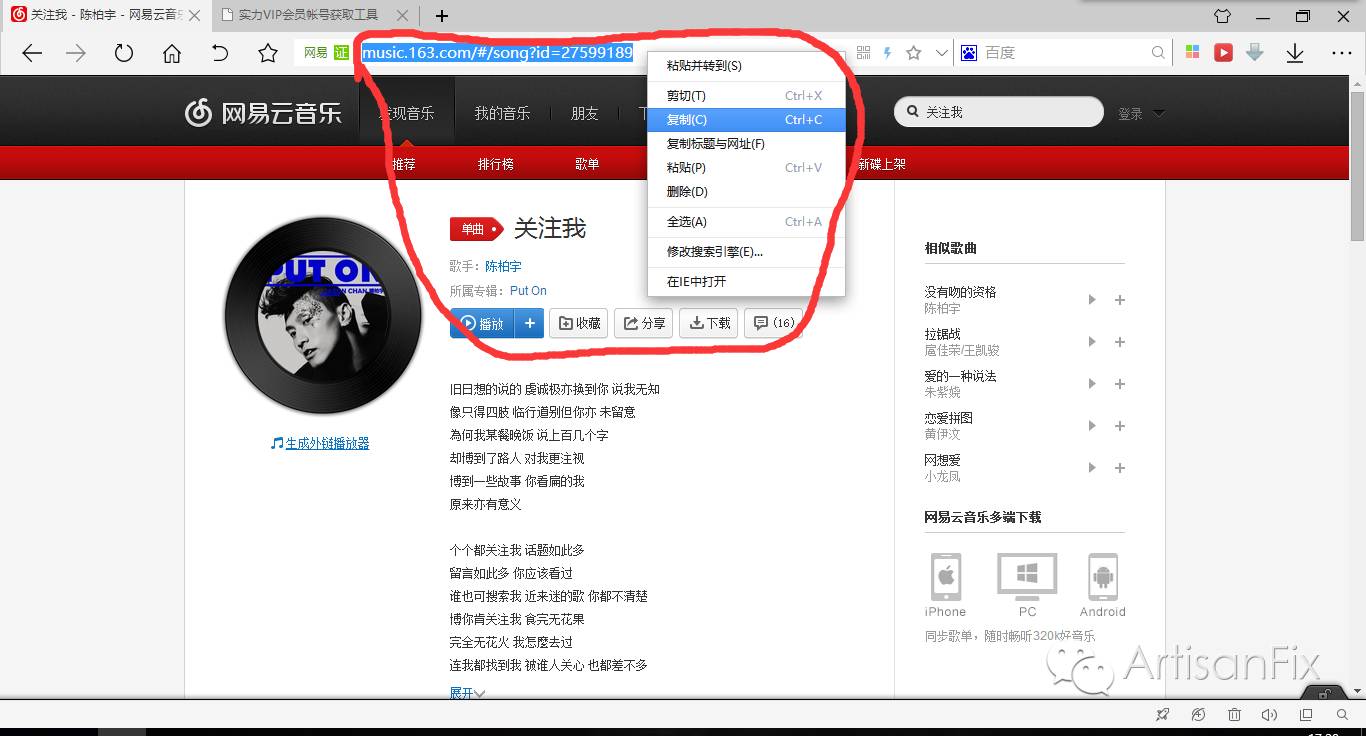1366x736 pixels.
Task: Open QR code icon in address bar
Action: pos(864,53)
